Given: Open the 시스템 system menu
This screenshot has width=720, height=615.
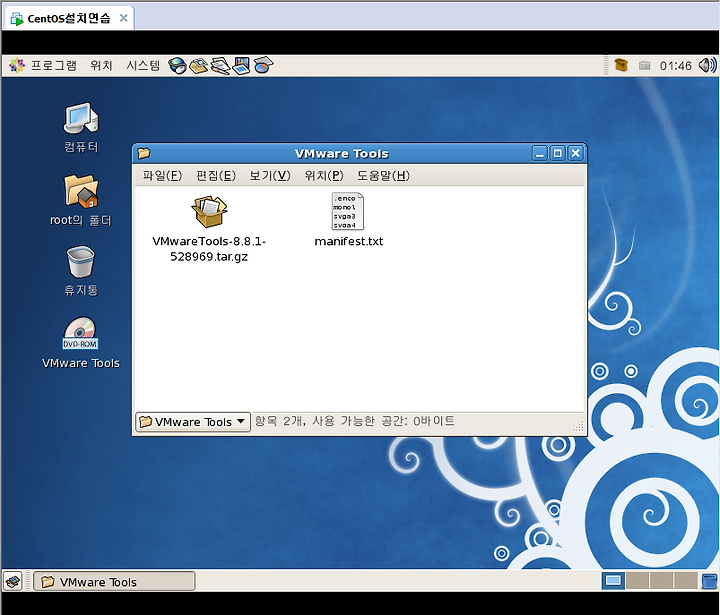Looking at the screenshot, I should pos(143,66).
